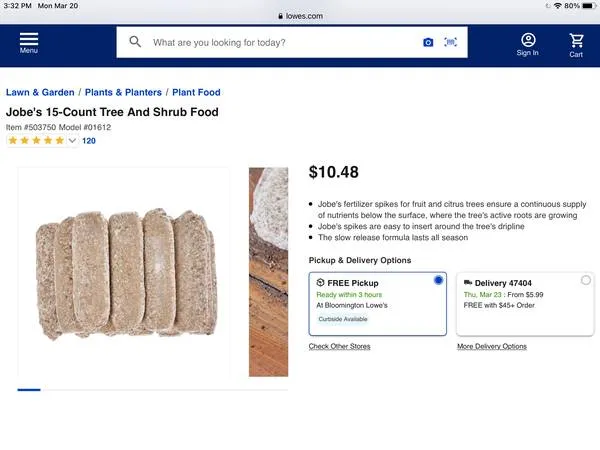Click the delivery truck icon

[x=468, y=283]
